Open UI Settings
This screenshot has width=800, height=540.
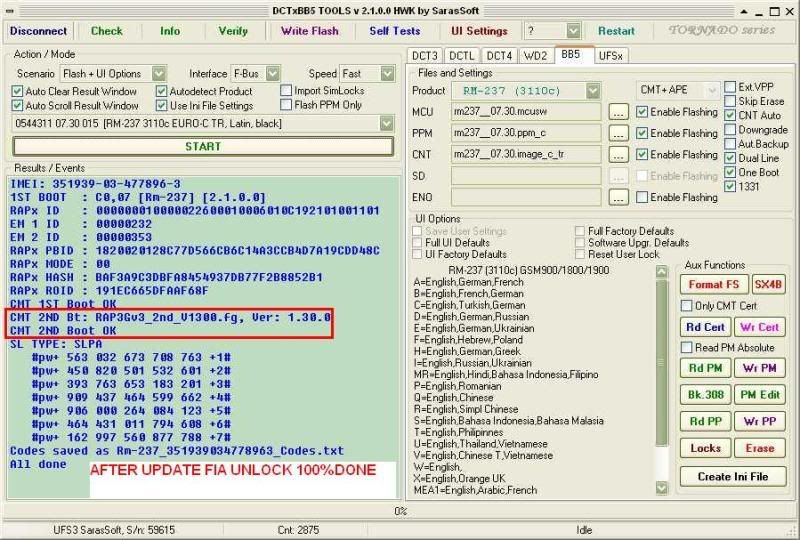coord(479,31)
